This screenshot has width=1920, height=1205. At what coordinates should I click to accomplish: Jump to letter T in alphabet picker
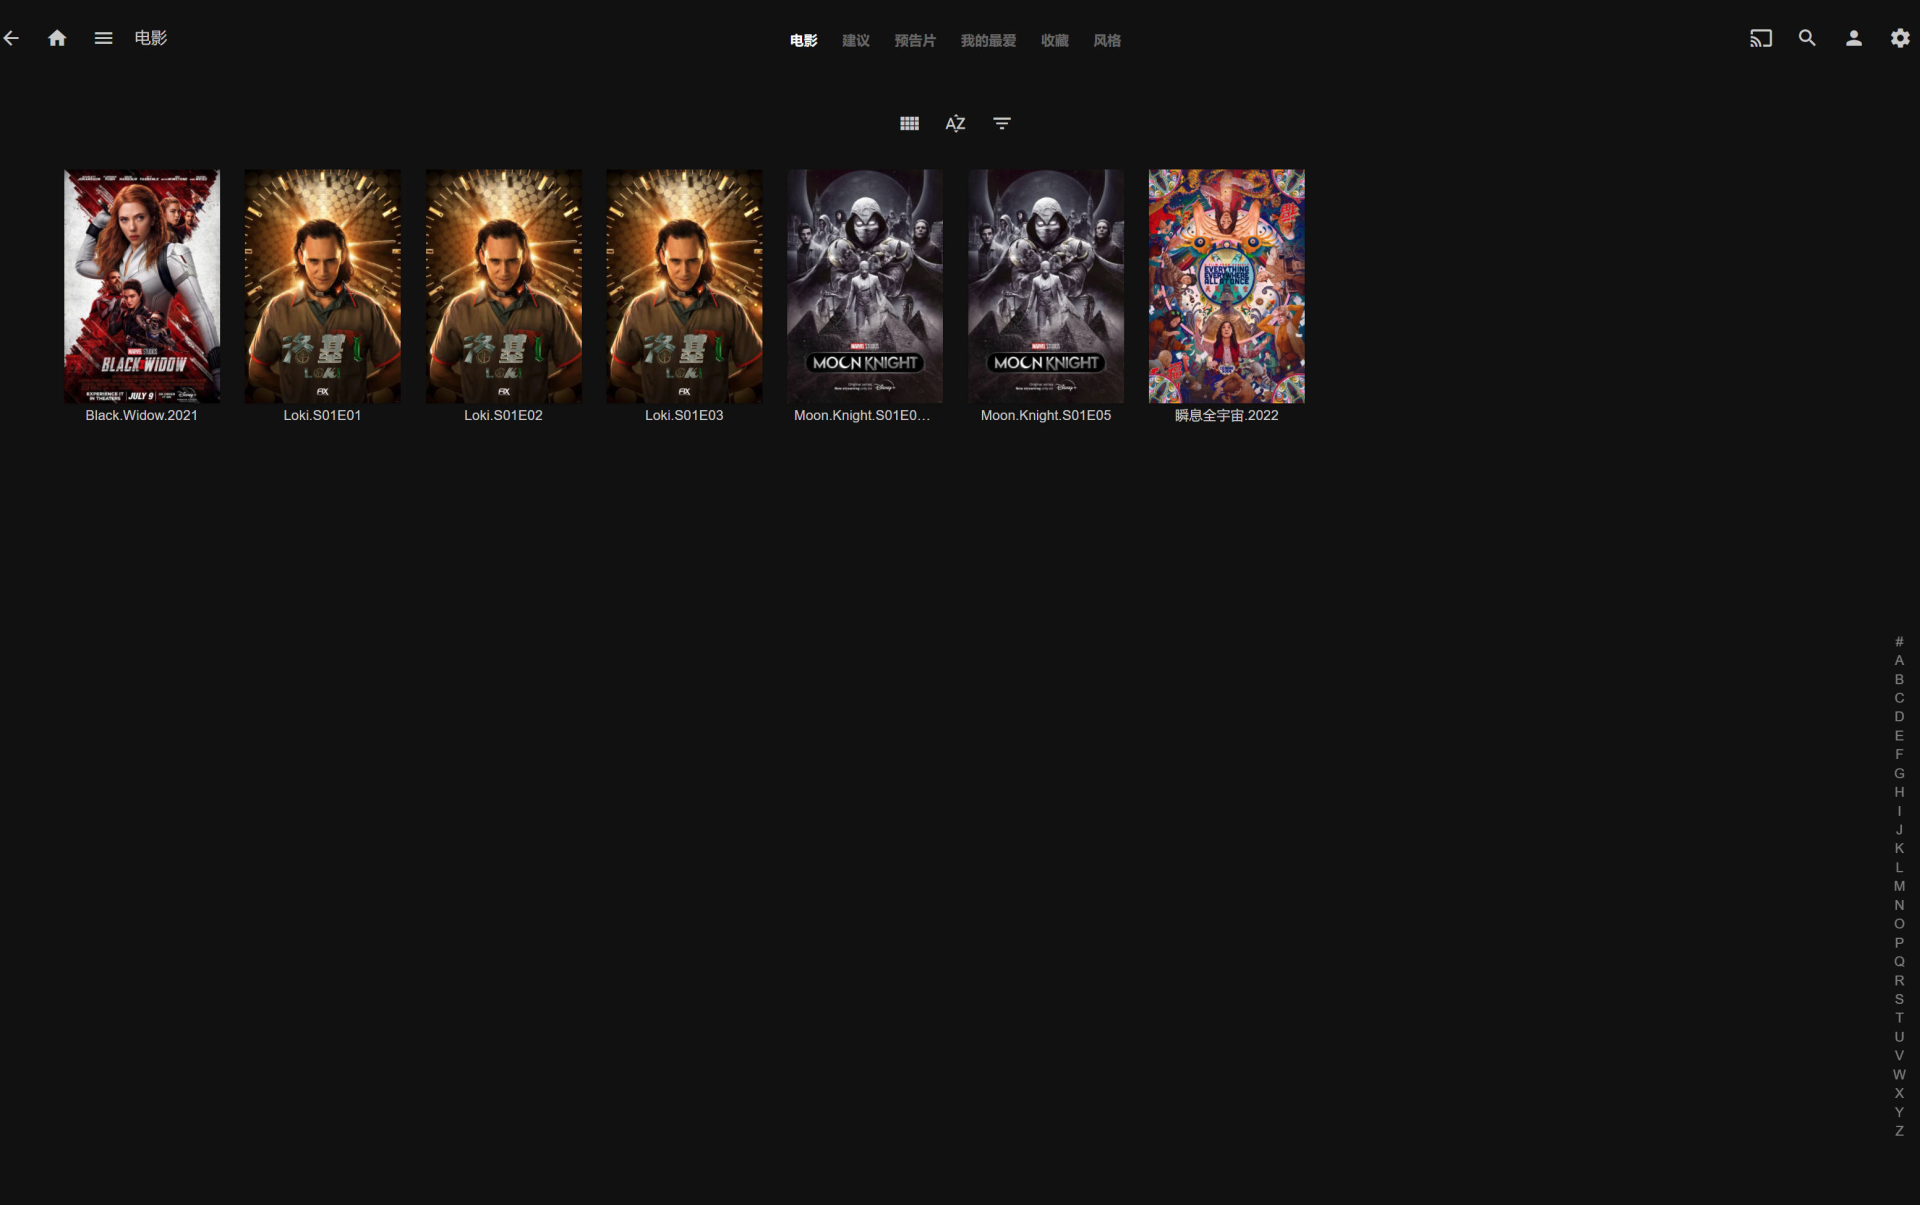(1899, 1019)
